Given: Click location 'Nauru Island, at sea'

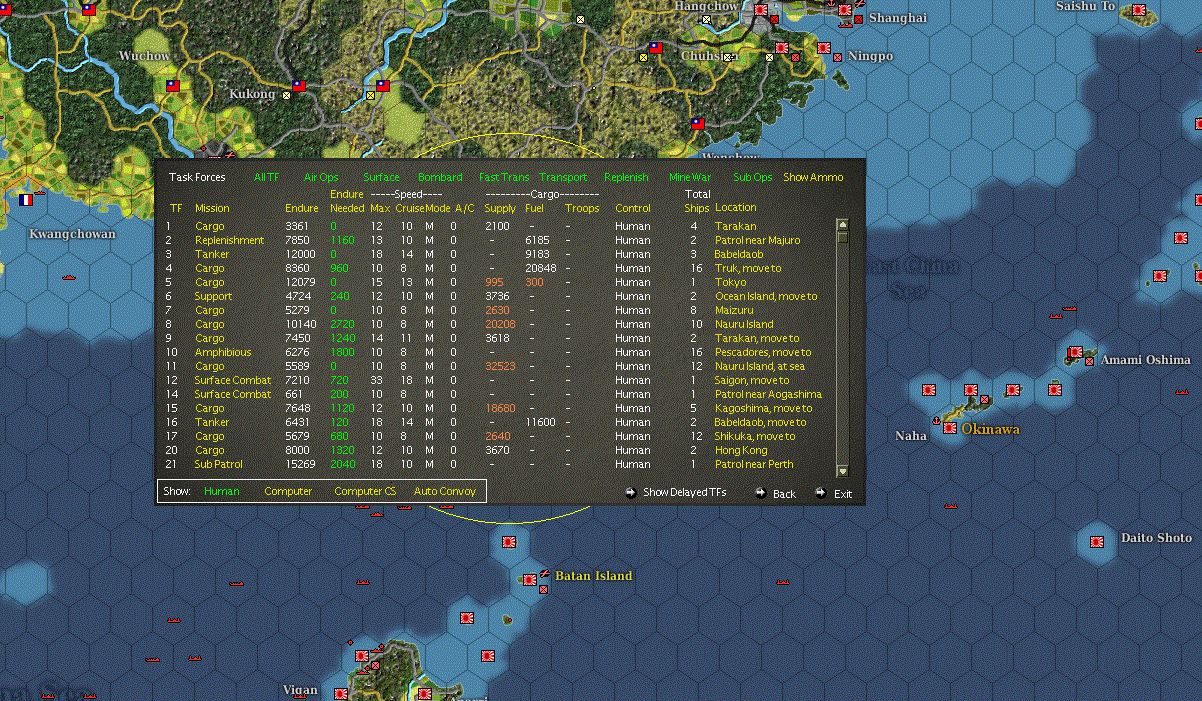Looking at the screenshot, I should point(759,366).
